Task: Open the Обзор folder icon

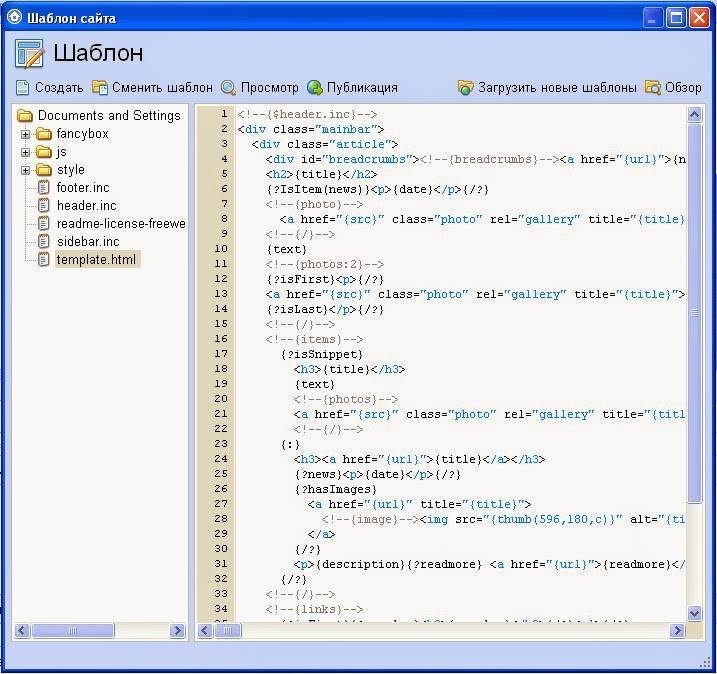Action: (653, 88)
